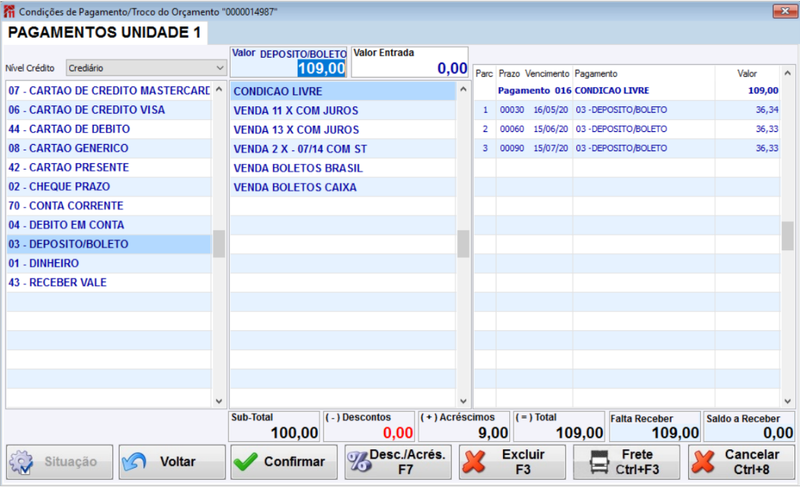This screenshot has height=487, width=800.
Task: Select installment row 3 due 15/07/20
Action: tap(628, 148)
